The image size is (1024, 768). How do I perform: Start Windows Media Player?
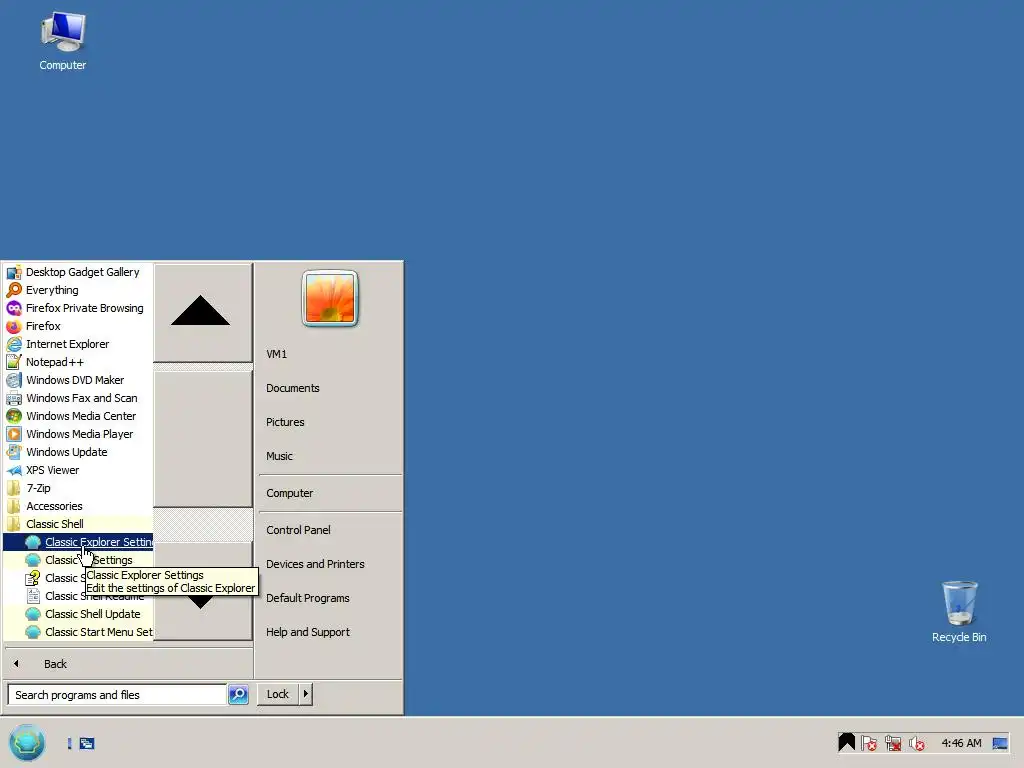click(x=78, y=434)
